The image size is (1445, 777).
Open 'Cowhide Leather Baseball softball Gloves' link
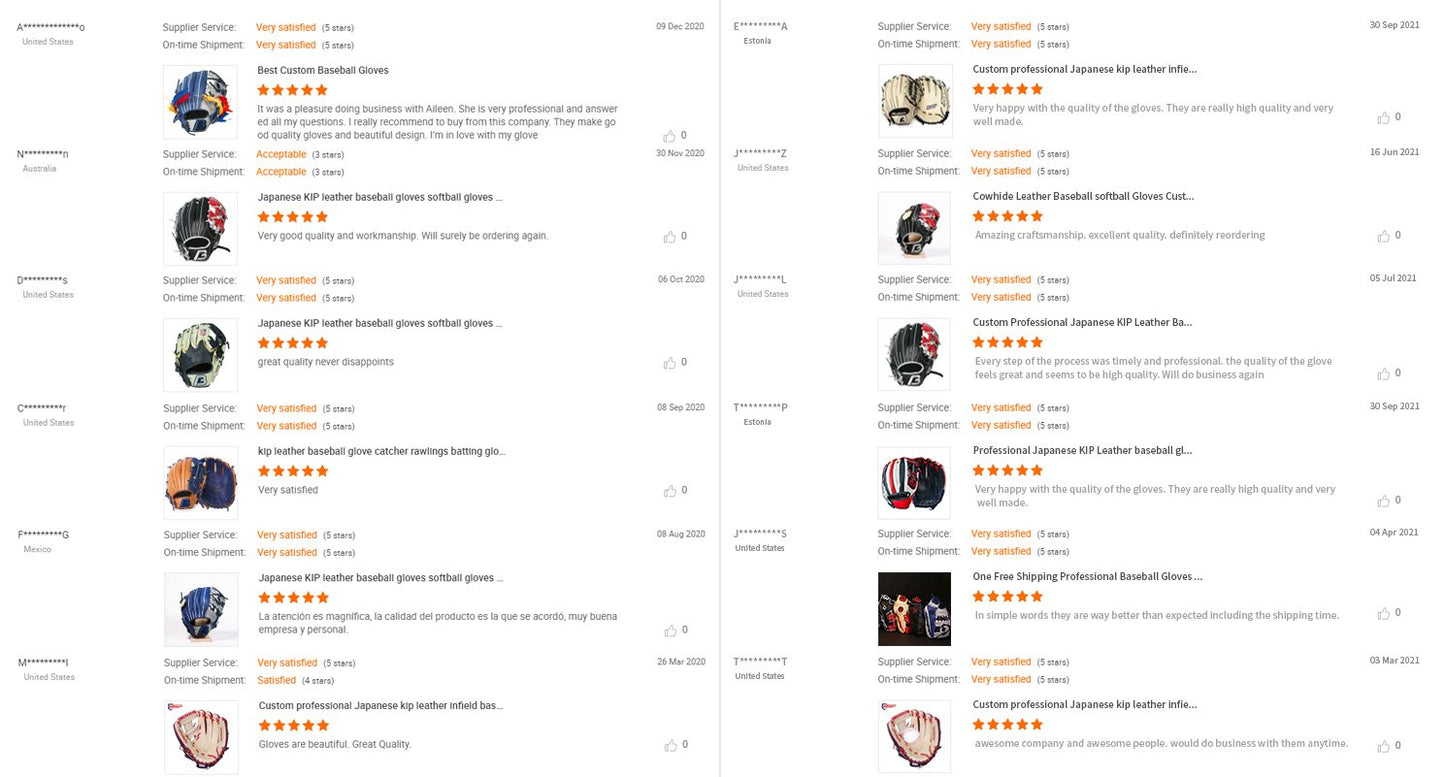(1083, 196)
